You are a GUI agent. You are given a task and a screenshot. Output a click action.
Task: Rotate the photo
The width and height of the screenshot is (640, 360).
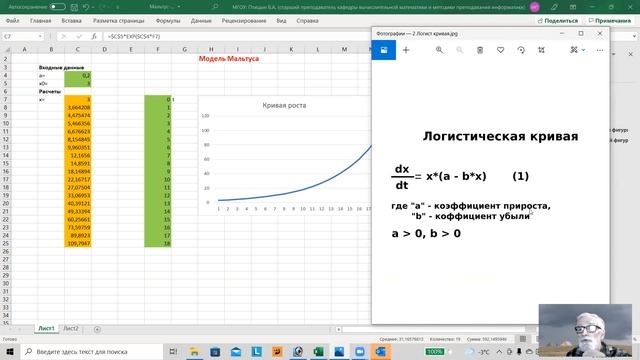(x=521, y=50)
